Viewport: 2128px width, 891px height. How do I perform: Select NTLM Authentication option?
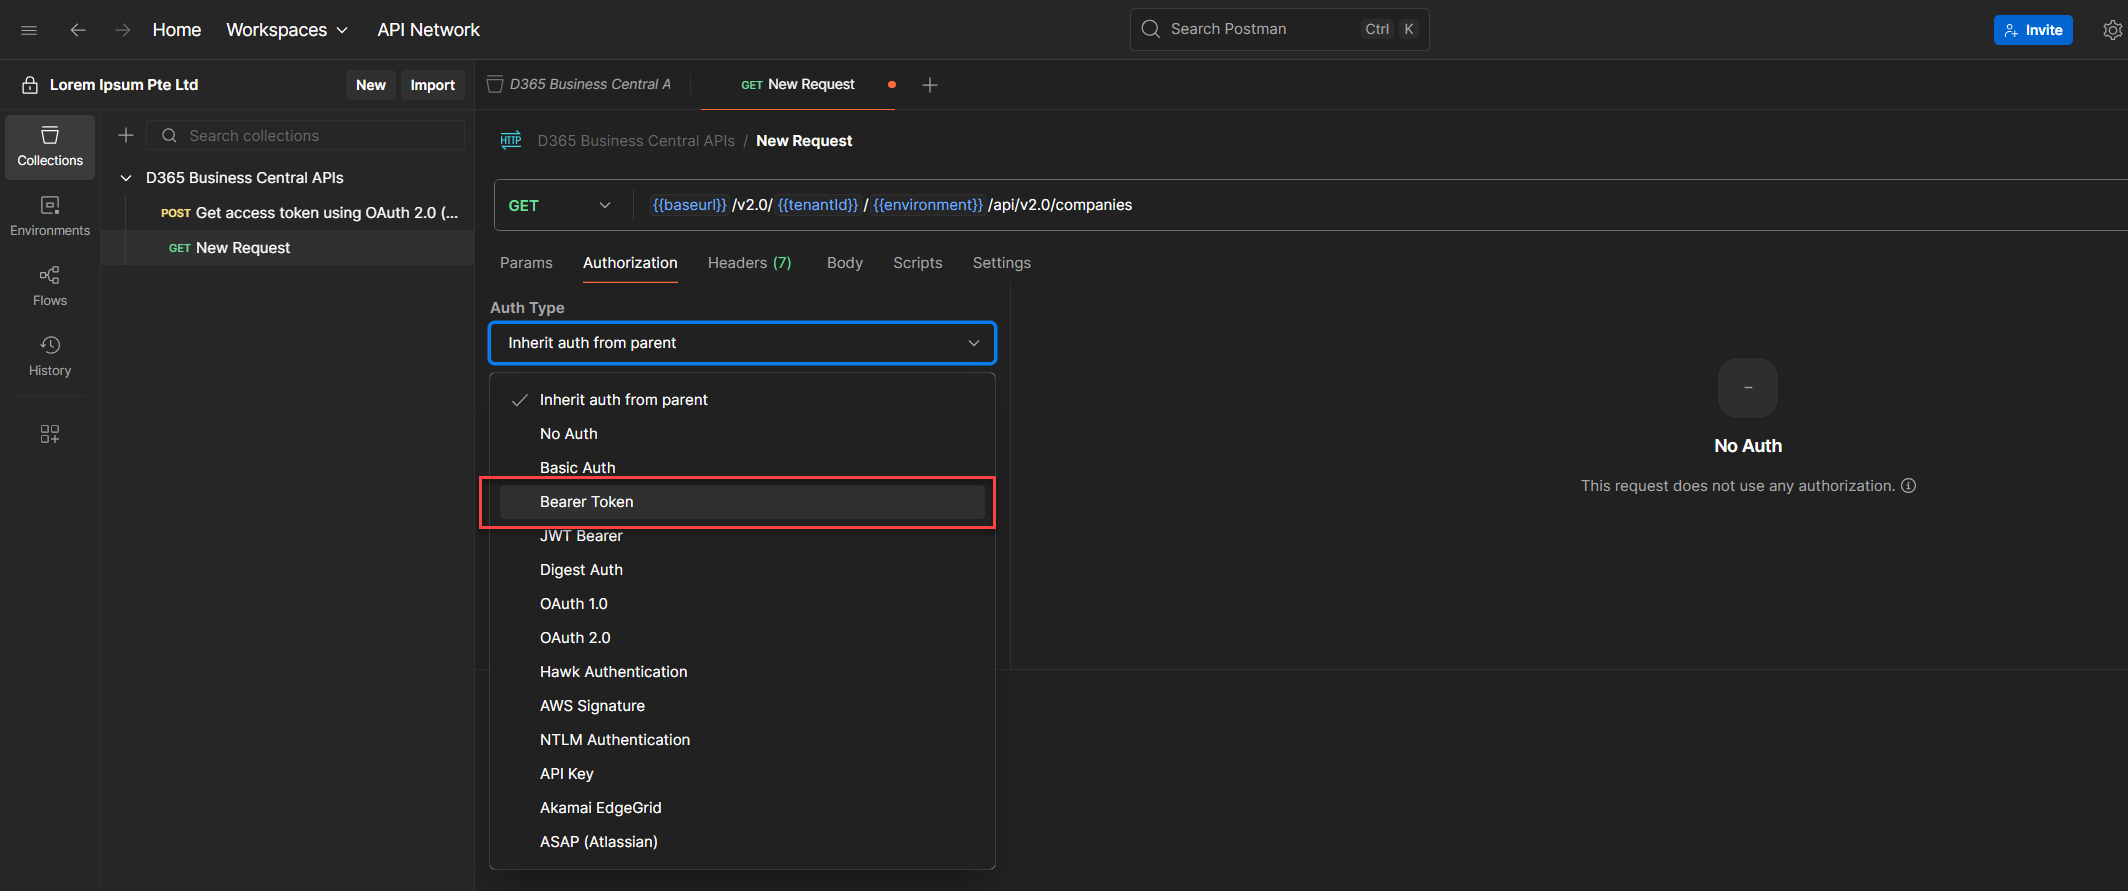coord(742,740)
